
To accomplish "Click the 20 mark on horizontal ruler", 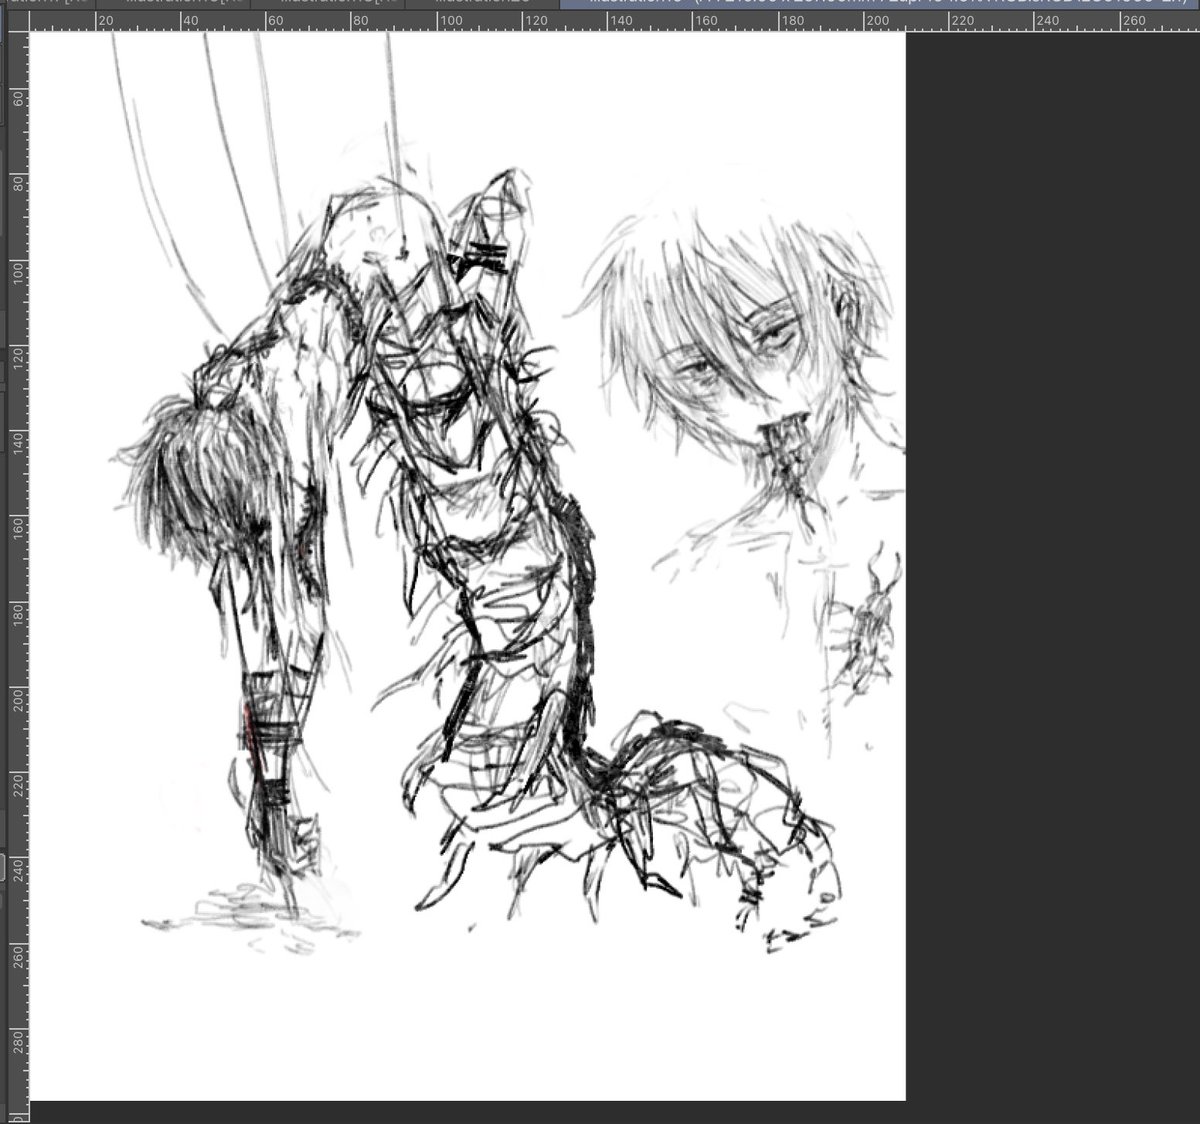I will point(105,21).
